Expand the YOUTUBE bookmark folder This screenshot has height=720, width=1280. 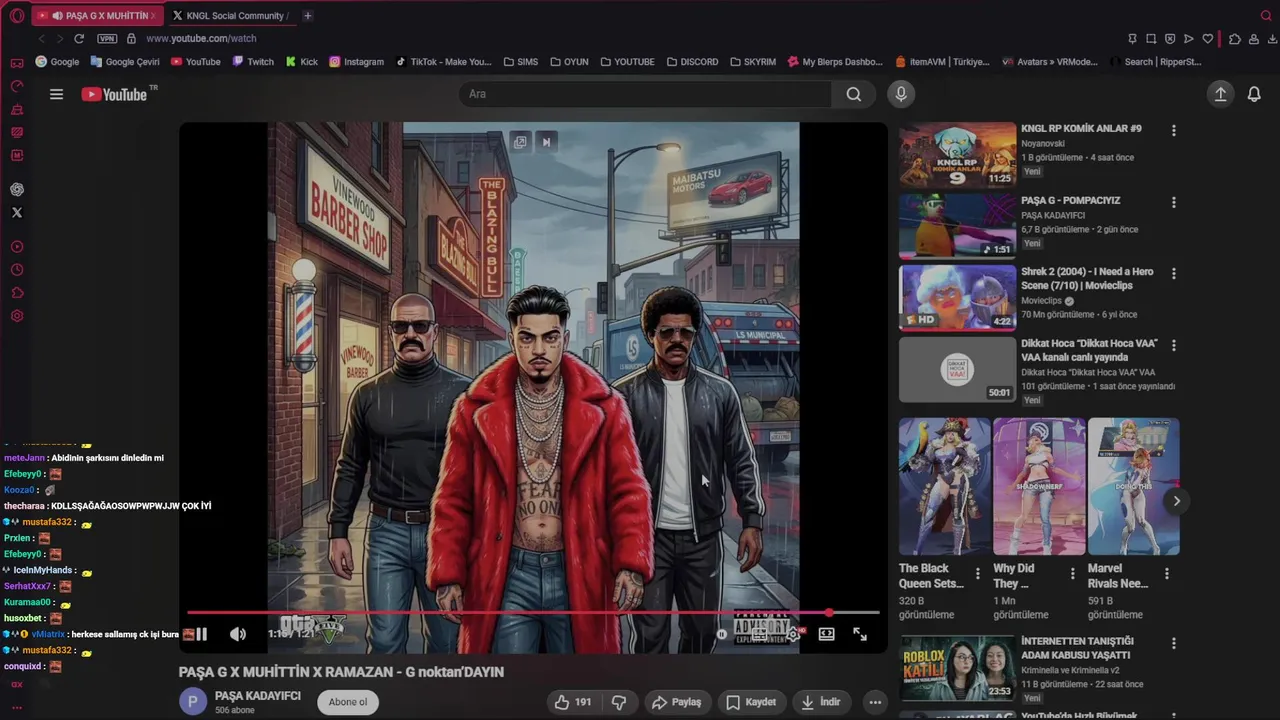tap(627, 61)
